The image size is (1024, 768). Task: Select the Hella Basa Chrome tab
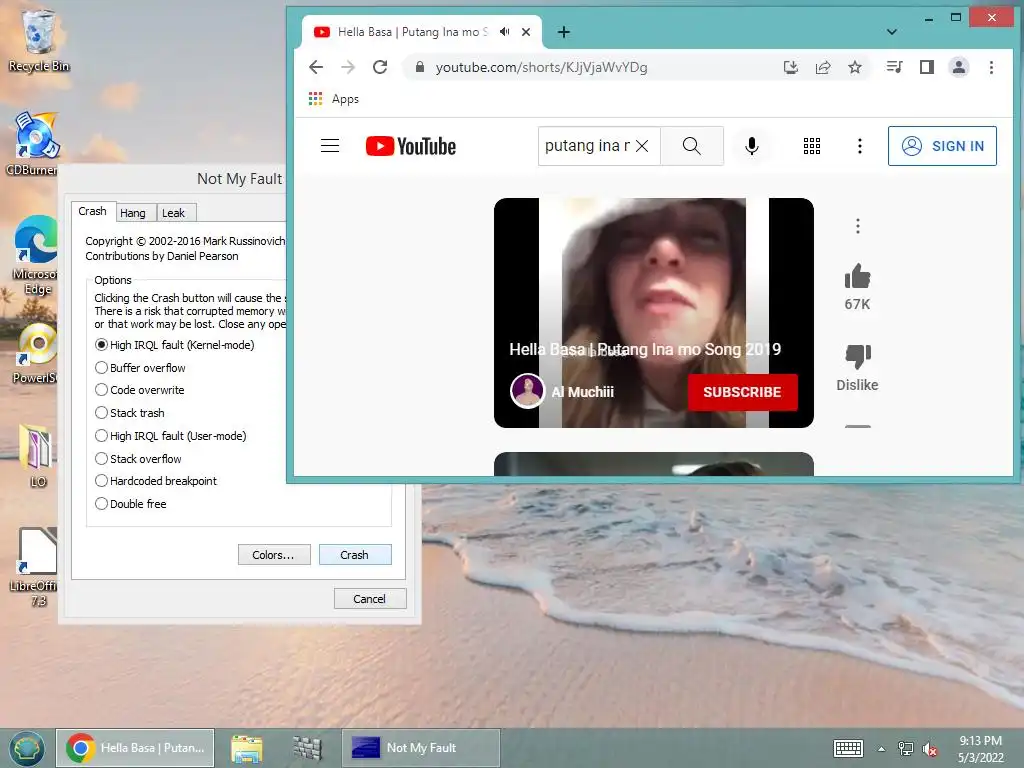411,32
